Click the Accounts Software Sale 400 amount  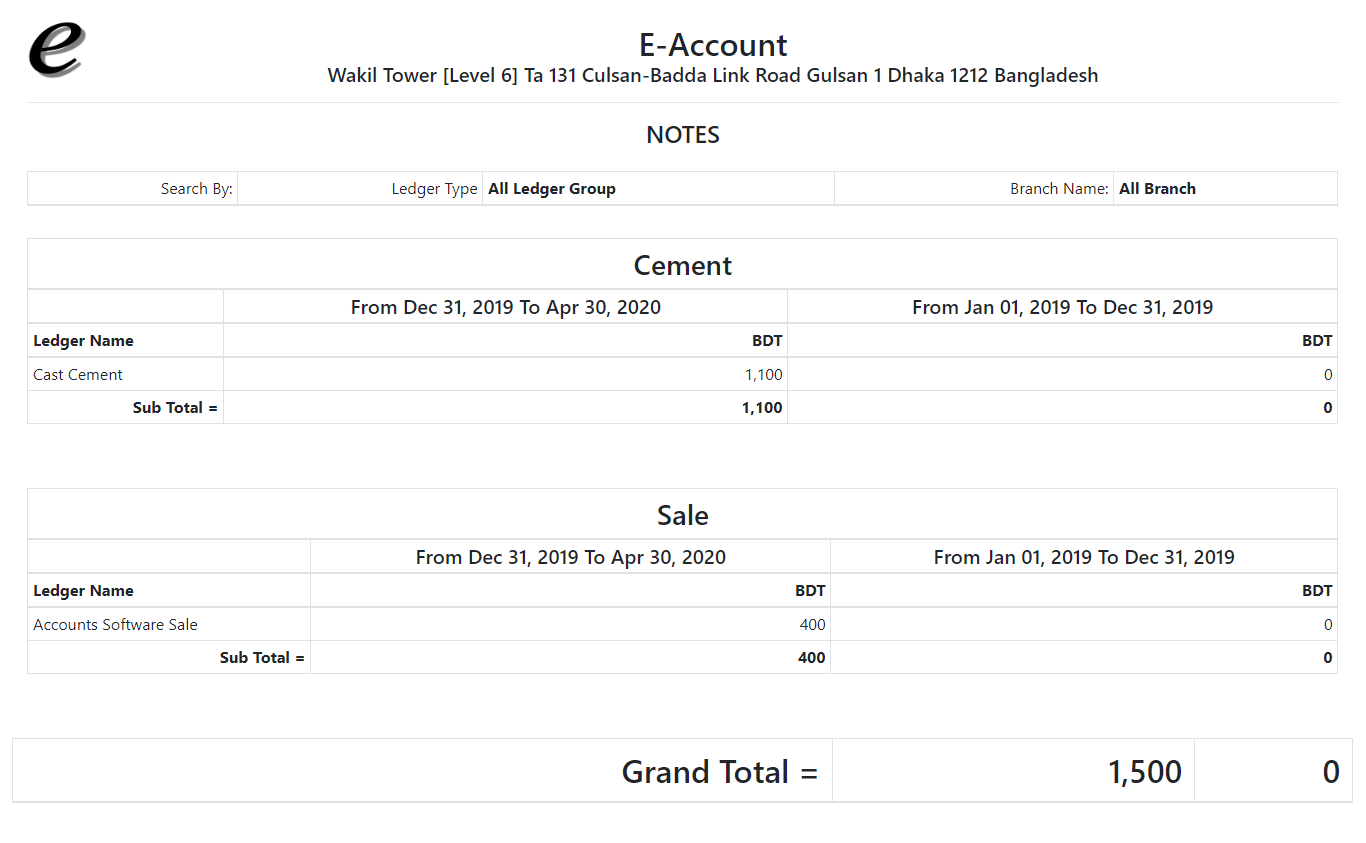[812, 625]
